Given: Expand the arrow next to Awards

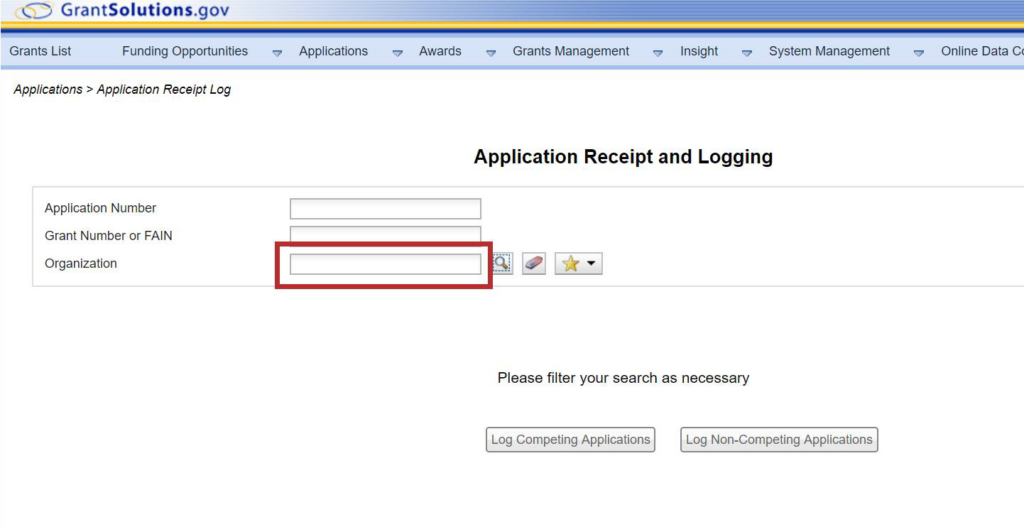Looking at the screenshot, I should click(491, 53).
